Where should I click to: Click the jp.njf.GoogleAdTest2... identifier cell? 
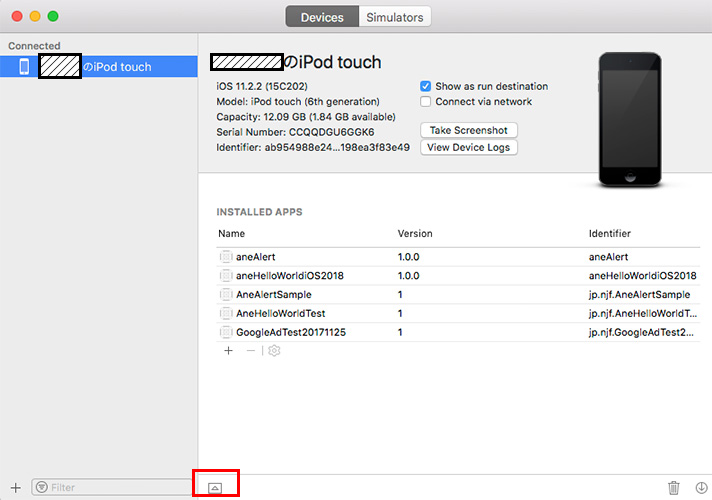641,332
